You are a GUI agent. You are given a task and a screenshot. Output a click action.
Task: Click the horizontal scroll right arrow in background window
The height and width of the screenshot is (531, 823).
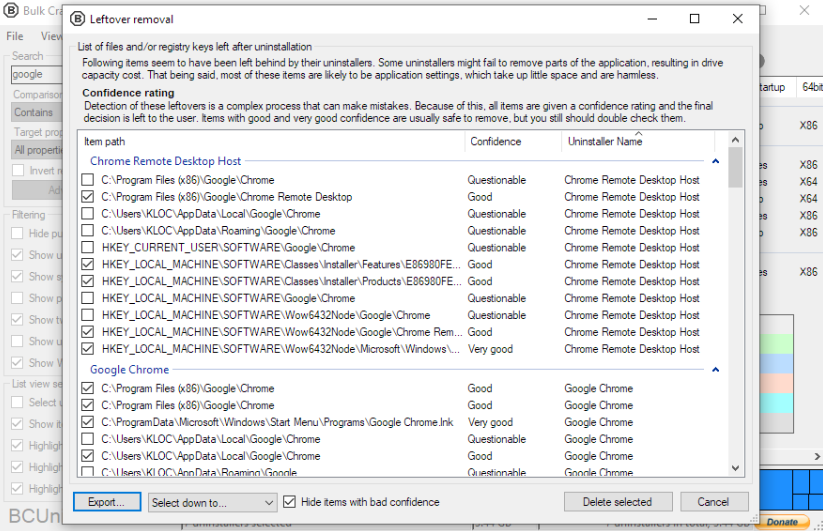click(817, 457)
